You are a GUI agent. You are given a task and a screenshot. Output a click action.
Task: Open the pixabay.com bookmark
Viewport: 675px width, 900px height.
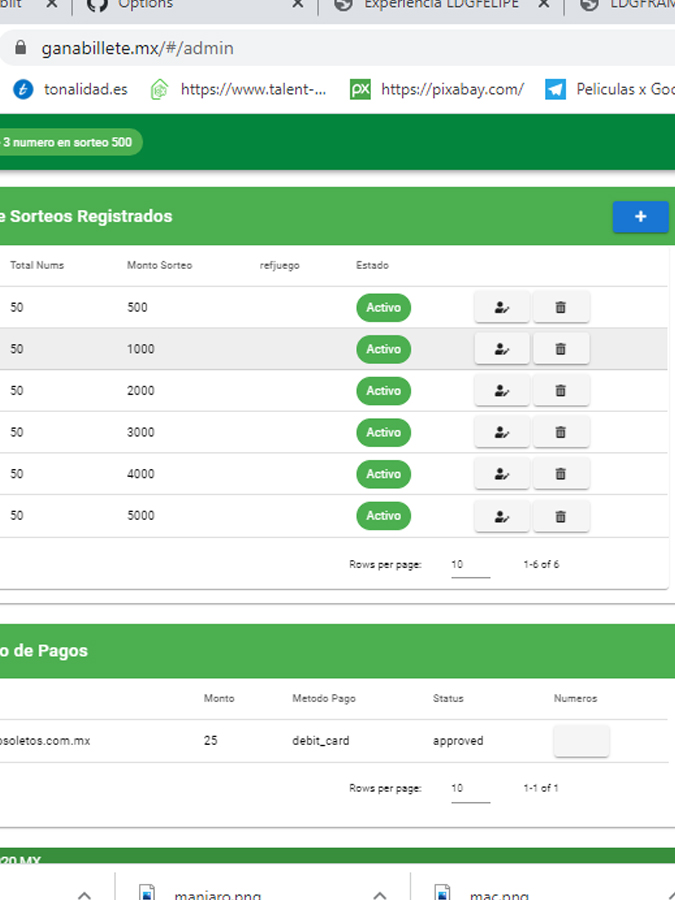(x=437, y=90)
